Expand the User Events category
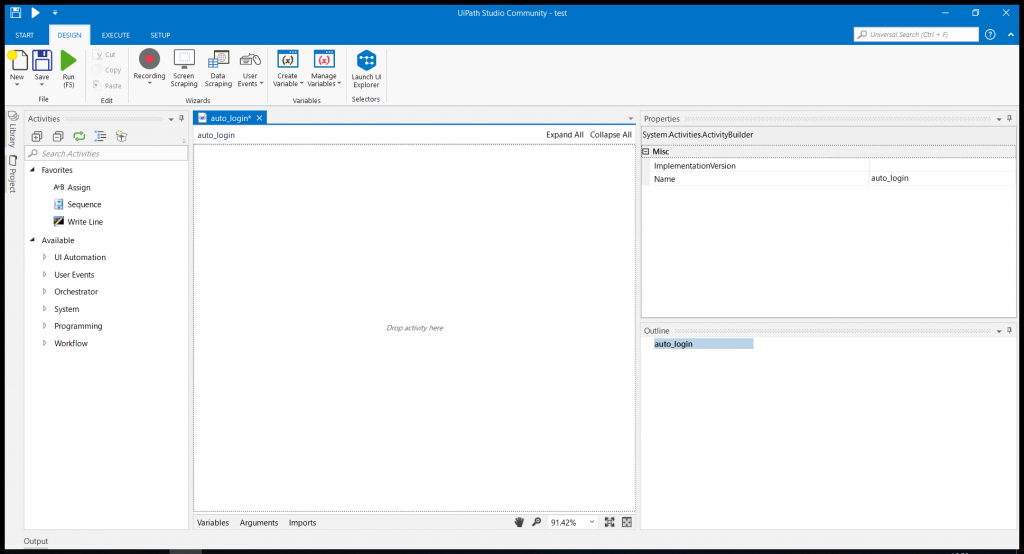 point(44,274)
